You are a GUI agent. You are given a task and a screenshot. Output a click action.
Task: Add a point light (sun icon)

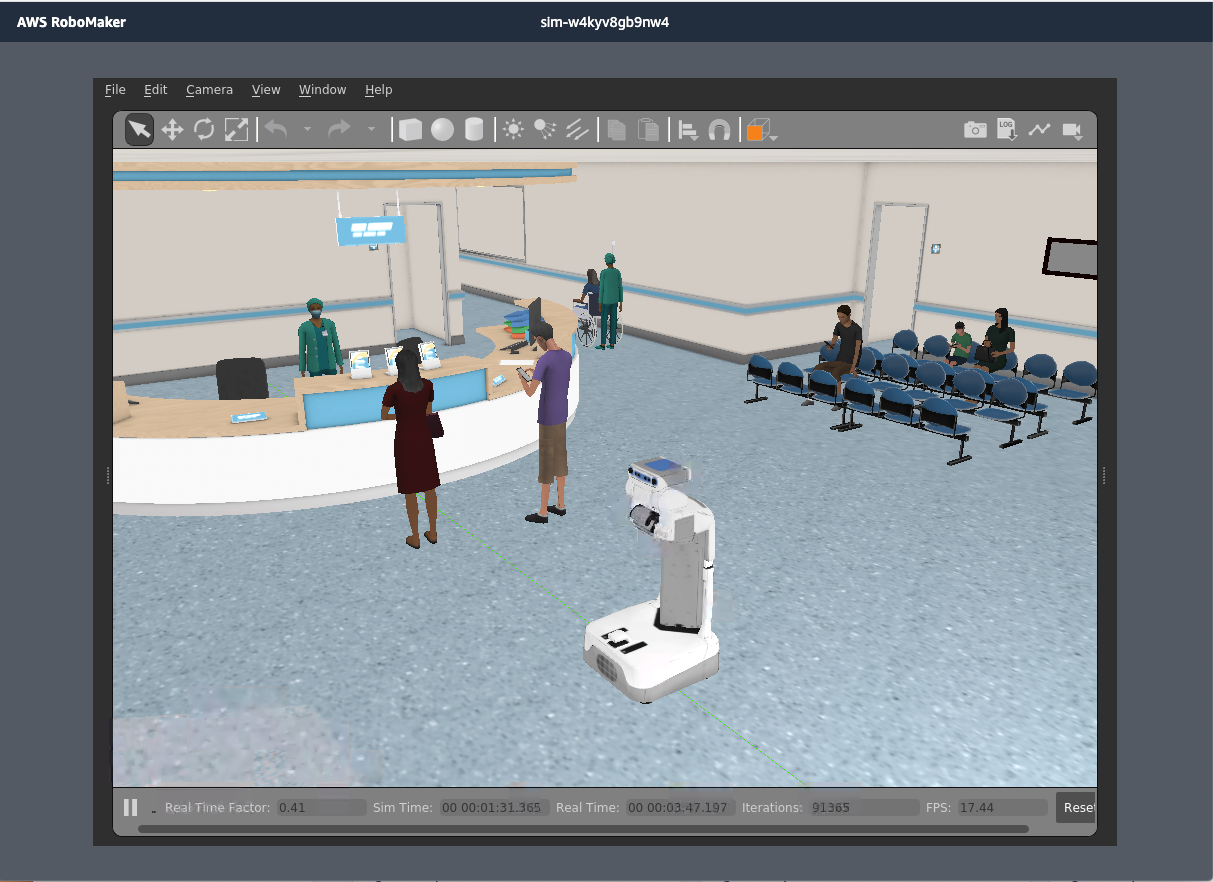pyautogui.click(x=513, y=129)
